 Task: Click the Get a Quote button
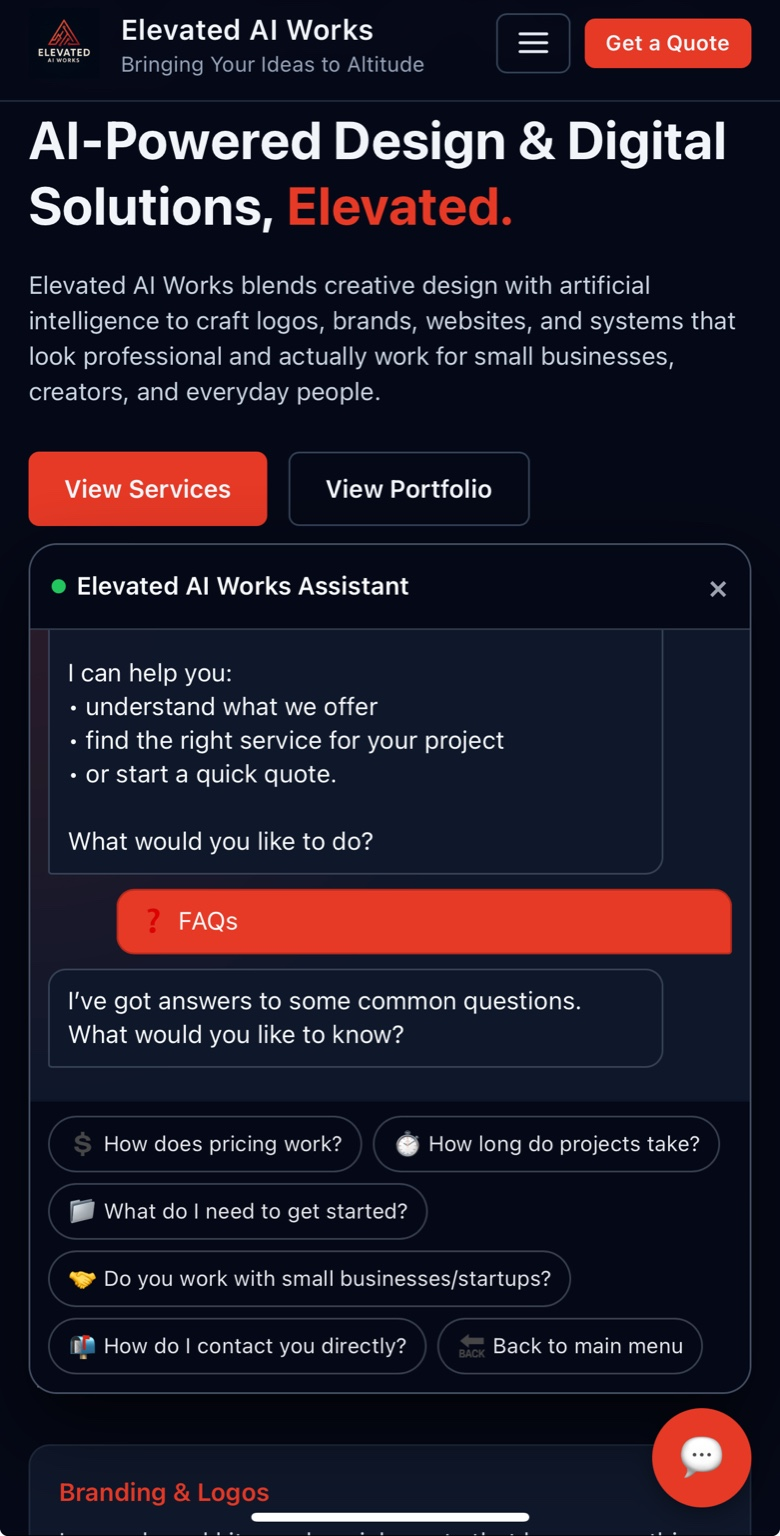point(667,43)
